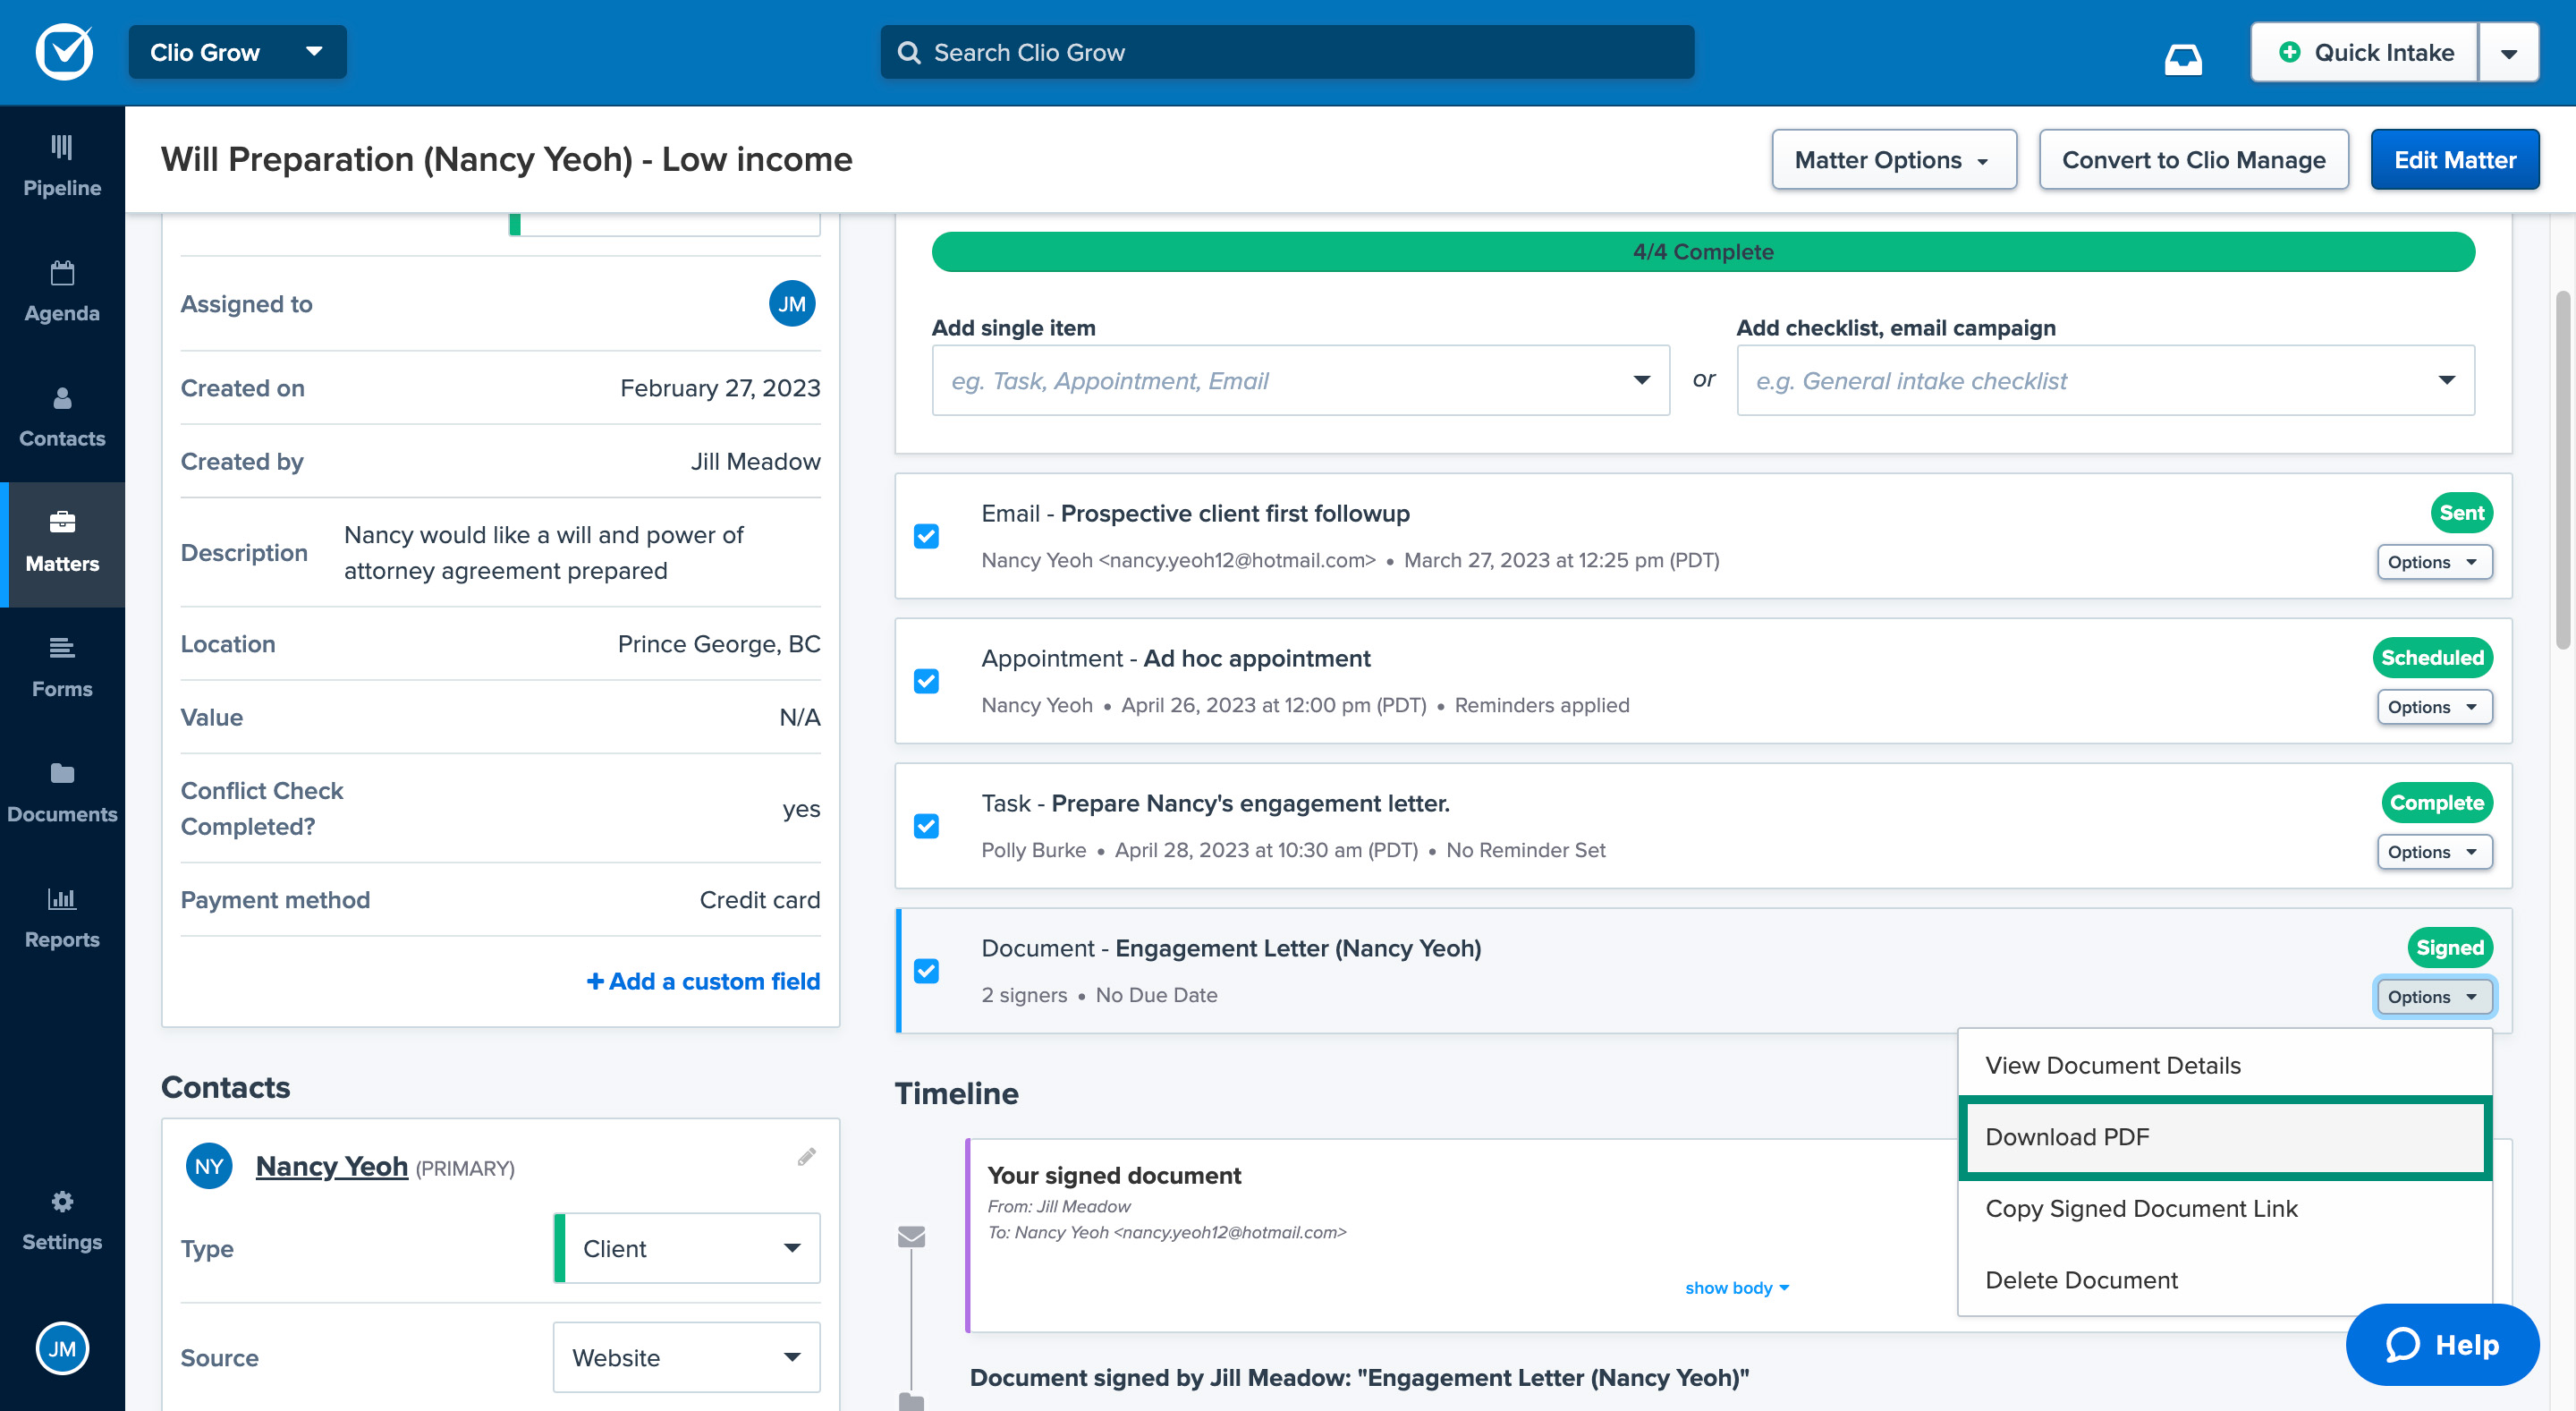Open the Matter Options dropdown
Viewport: 2576px width, 1411px height.
tap(1893, 160)
